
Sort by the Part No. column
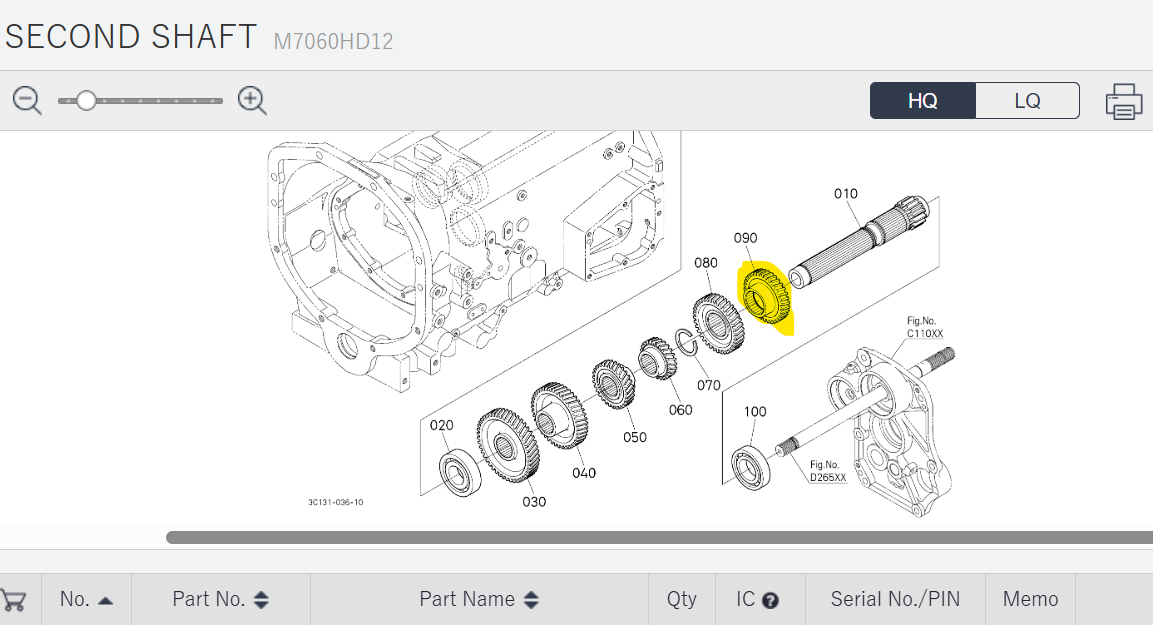coord(220,599)
